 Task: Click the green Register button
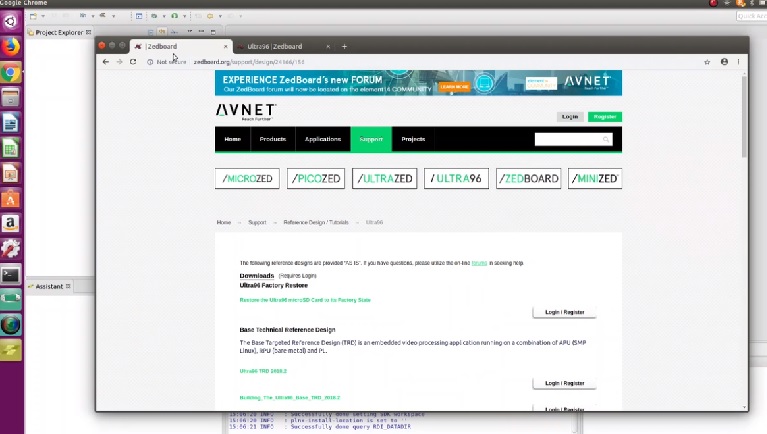click(x=604, y=117)
